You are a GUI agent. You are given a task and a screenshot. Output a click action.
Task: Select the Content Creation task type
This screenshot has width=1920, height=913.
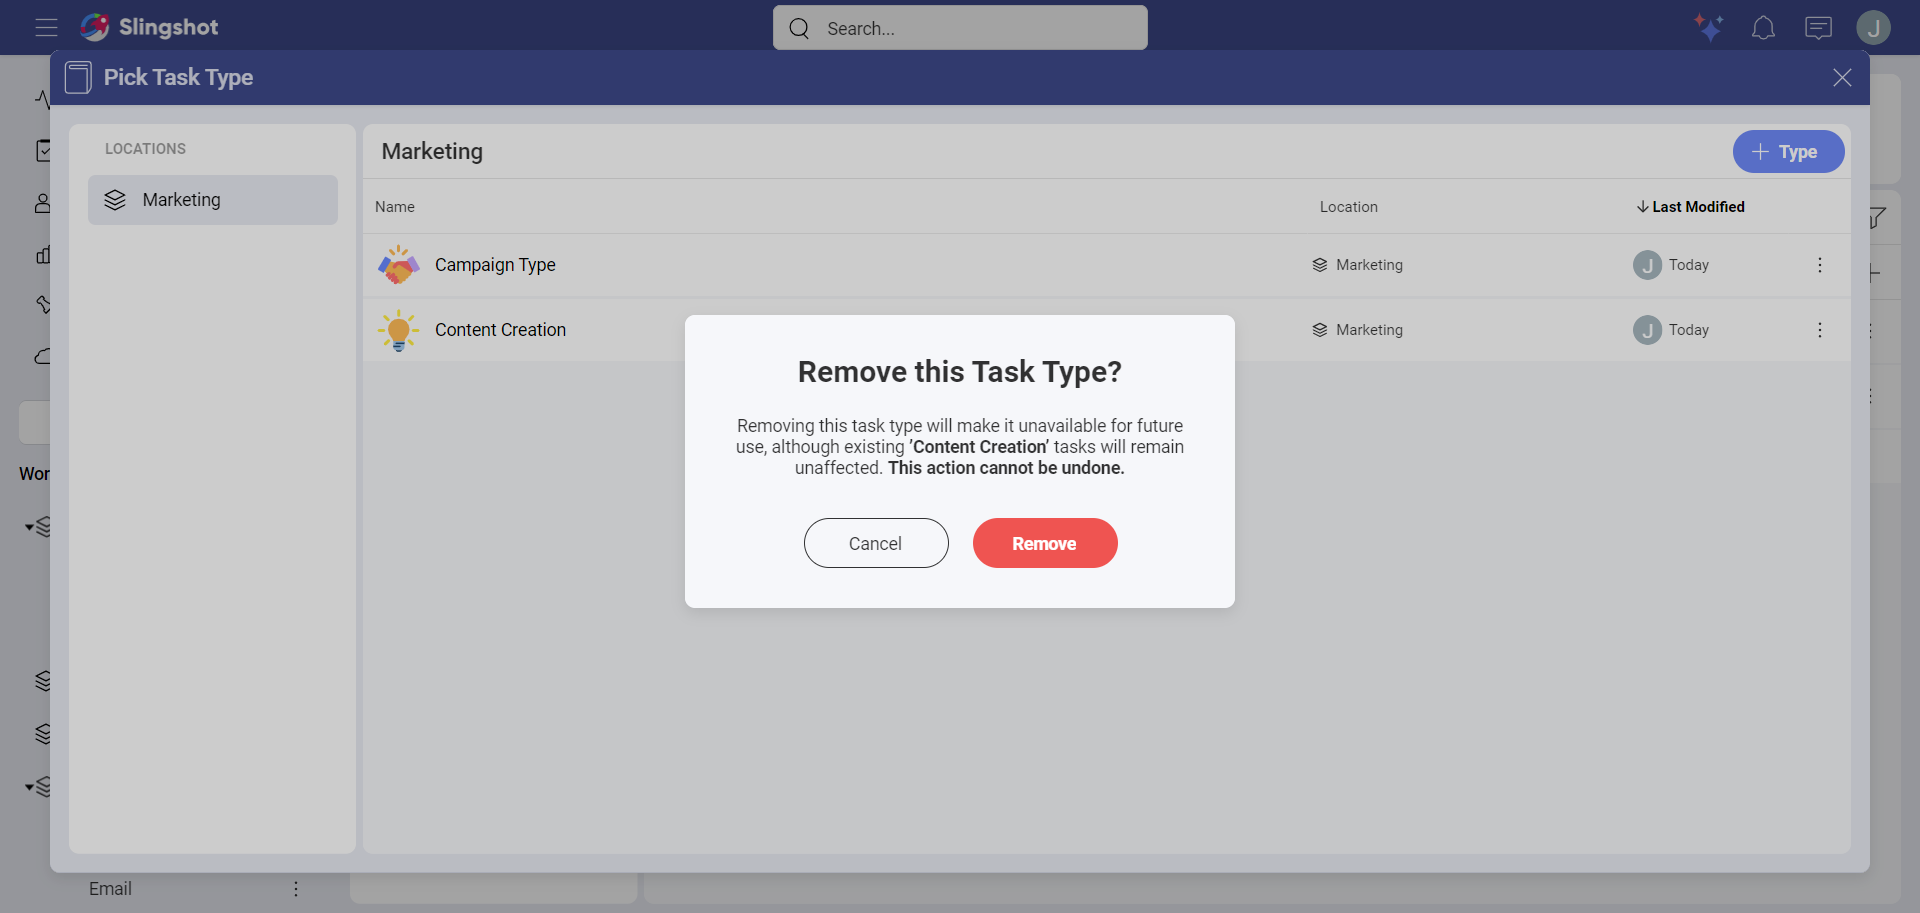500,330
